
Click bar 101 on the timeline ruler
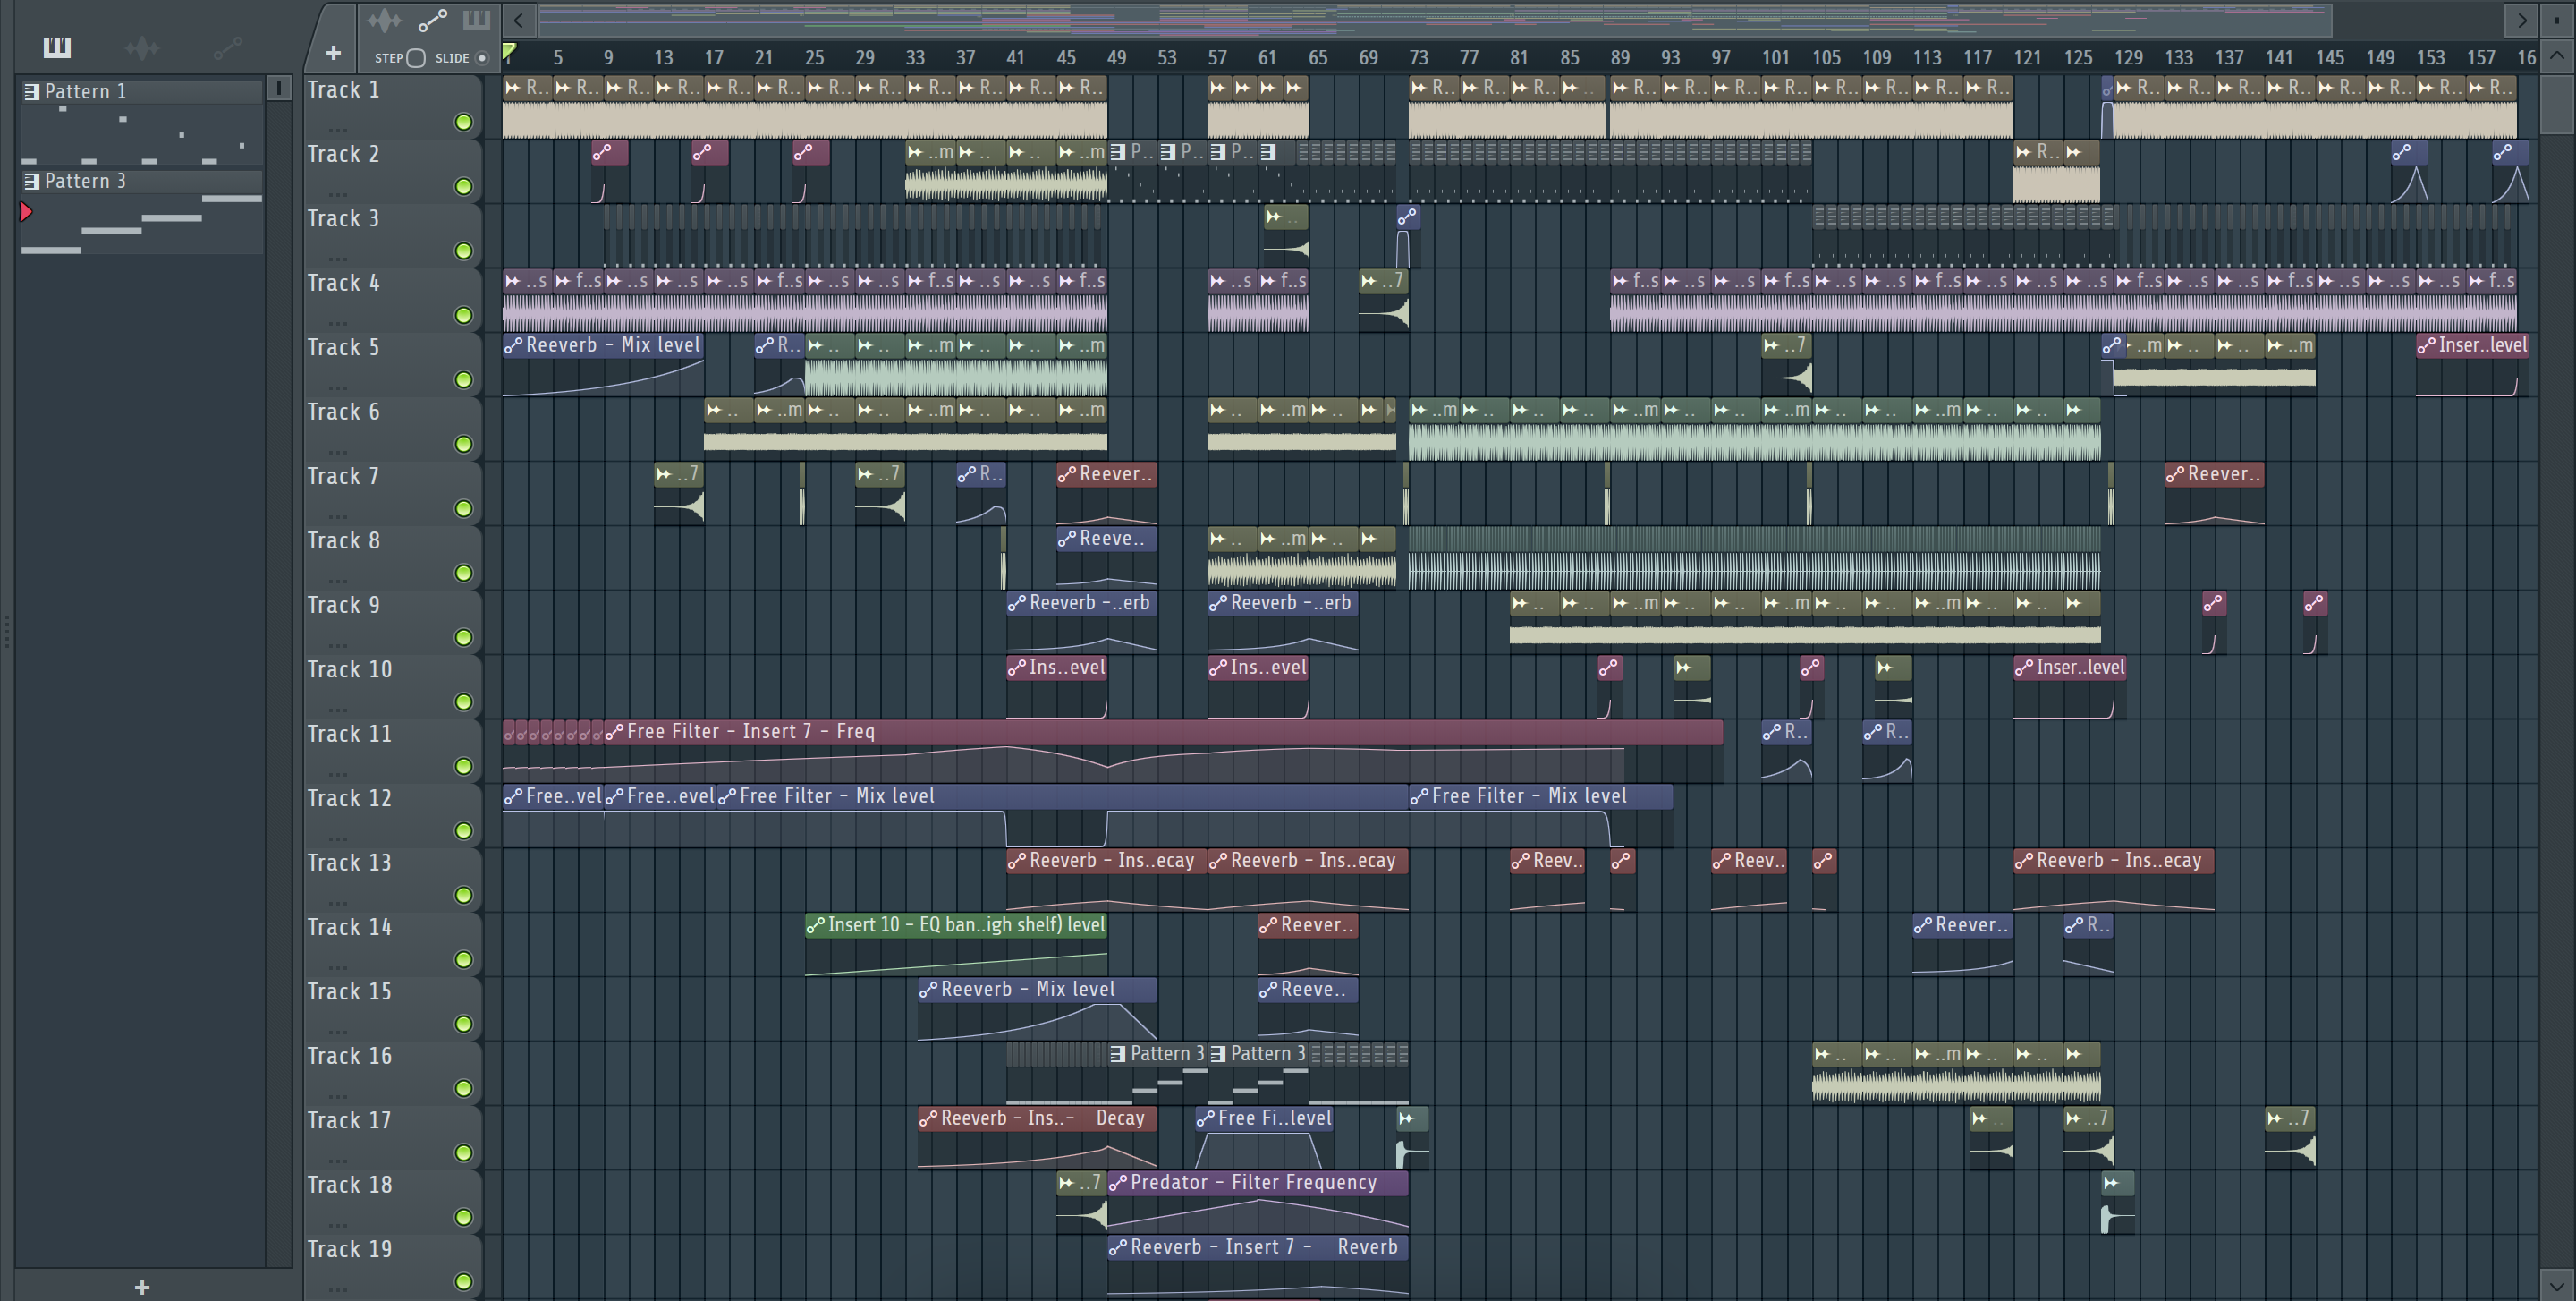[x=1775, y=58]
